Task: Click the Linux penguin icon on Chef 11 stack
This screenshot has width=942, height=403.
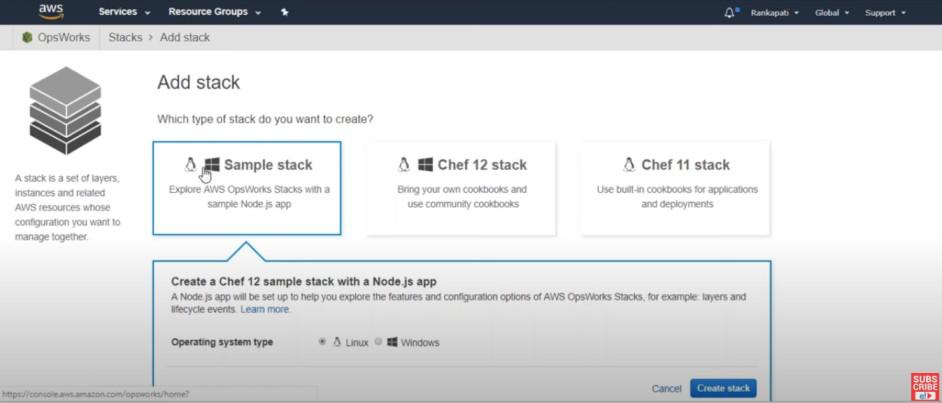Action: coord(629,165)
